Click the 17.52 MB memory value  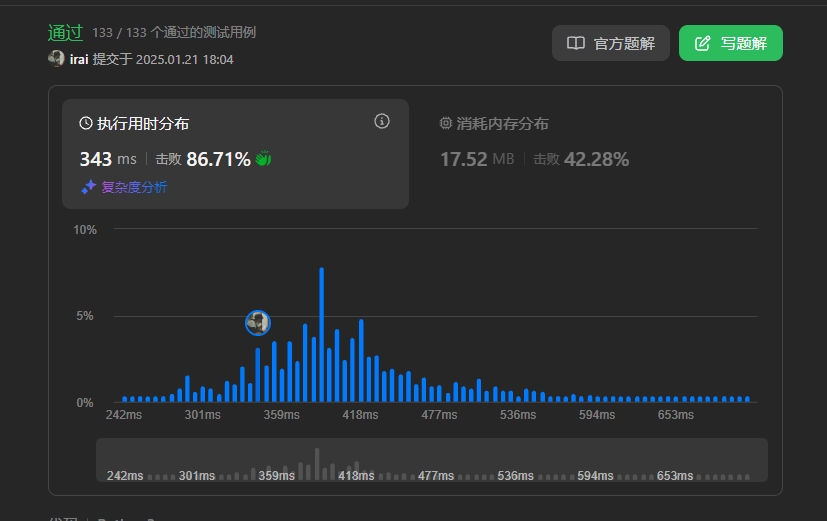pyautogui.click(x=477, y=159)
